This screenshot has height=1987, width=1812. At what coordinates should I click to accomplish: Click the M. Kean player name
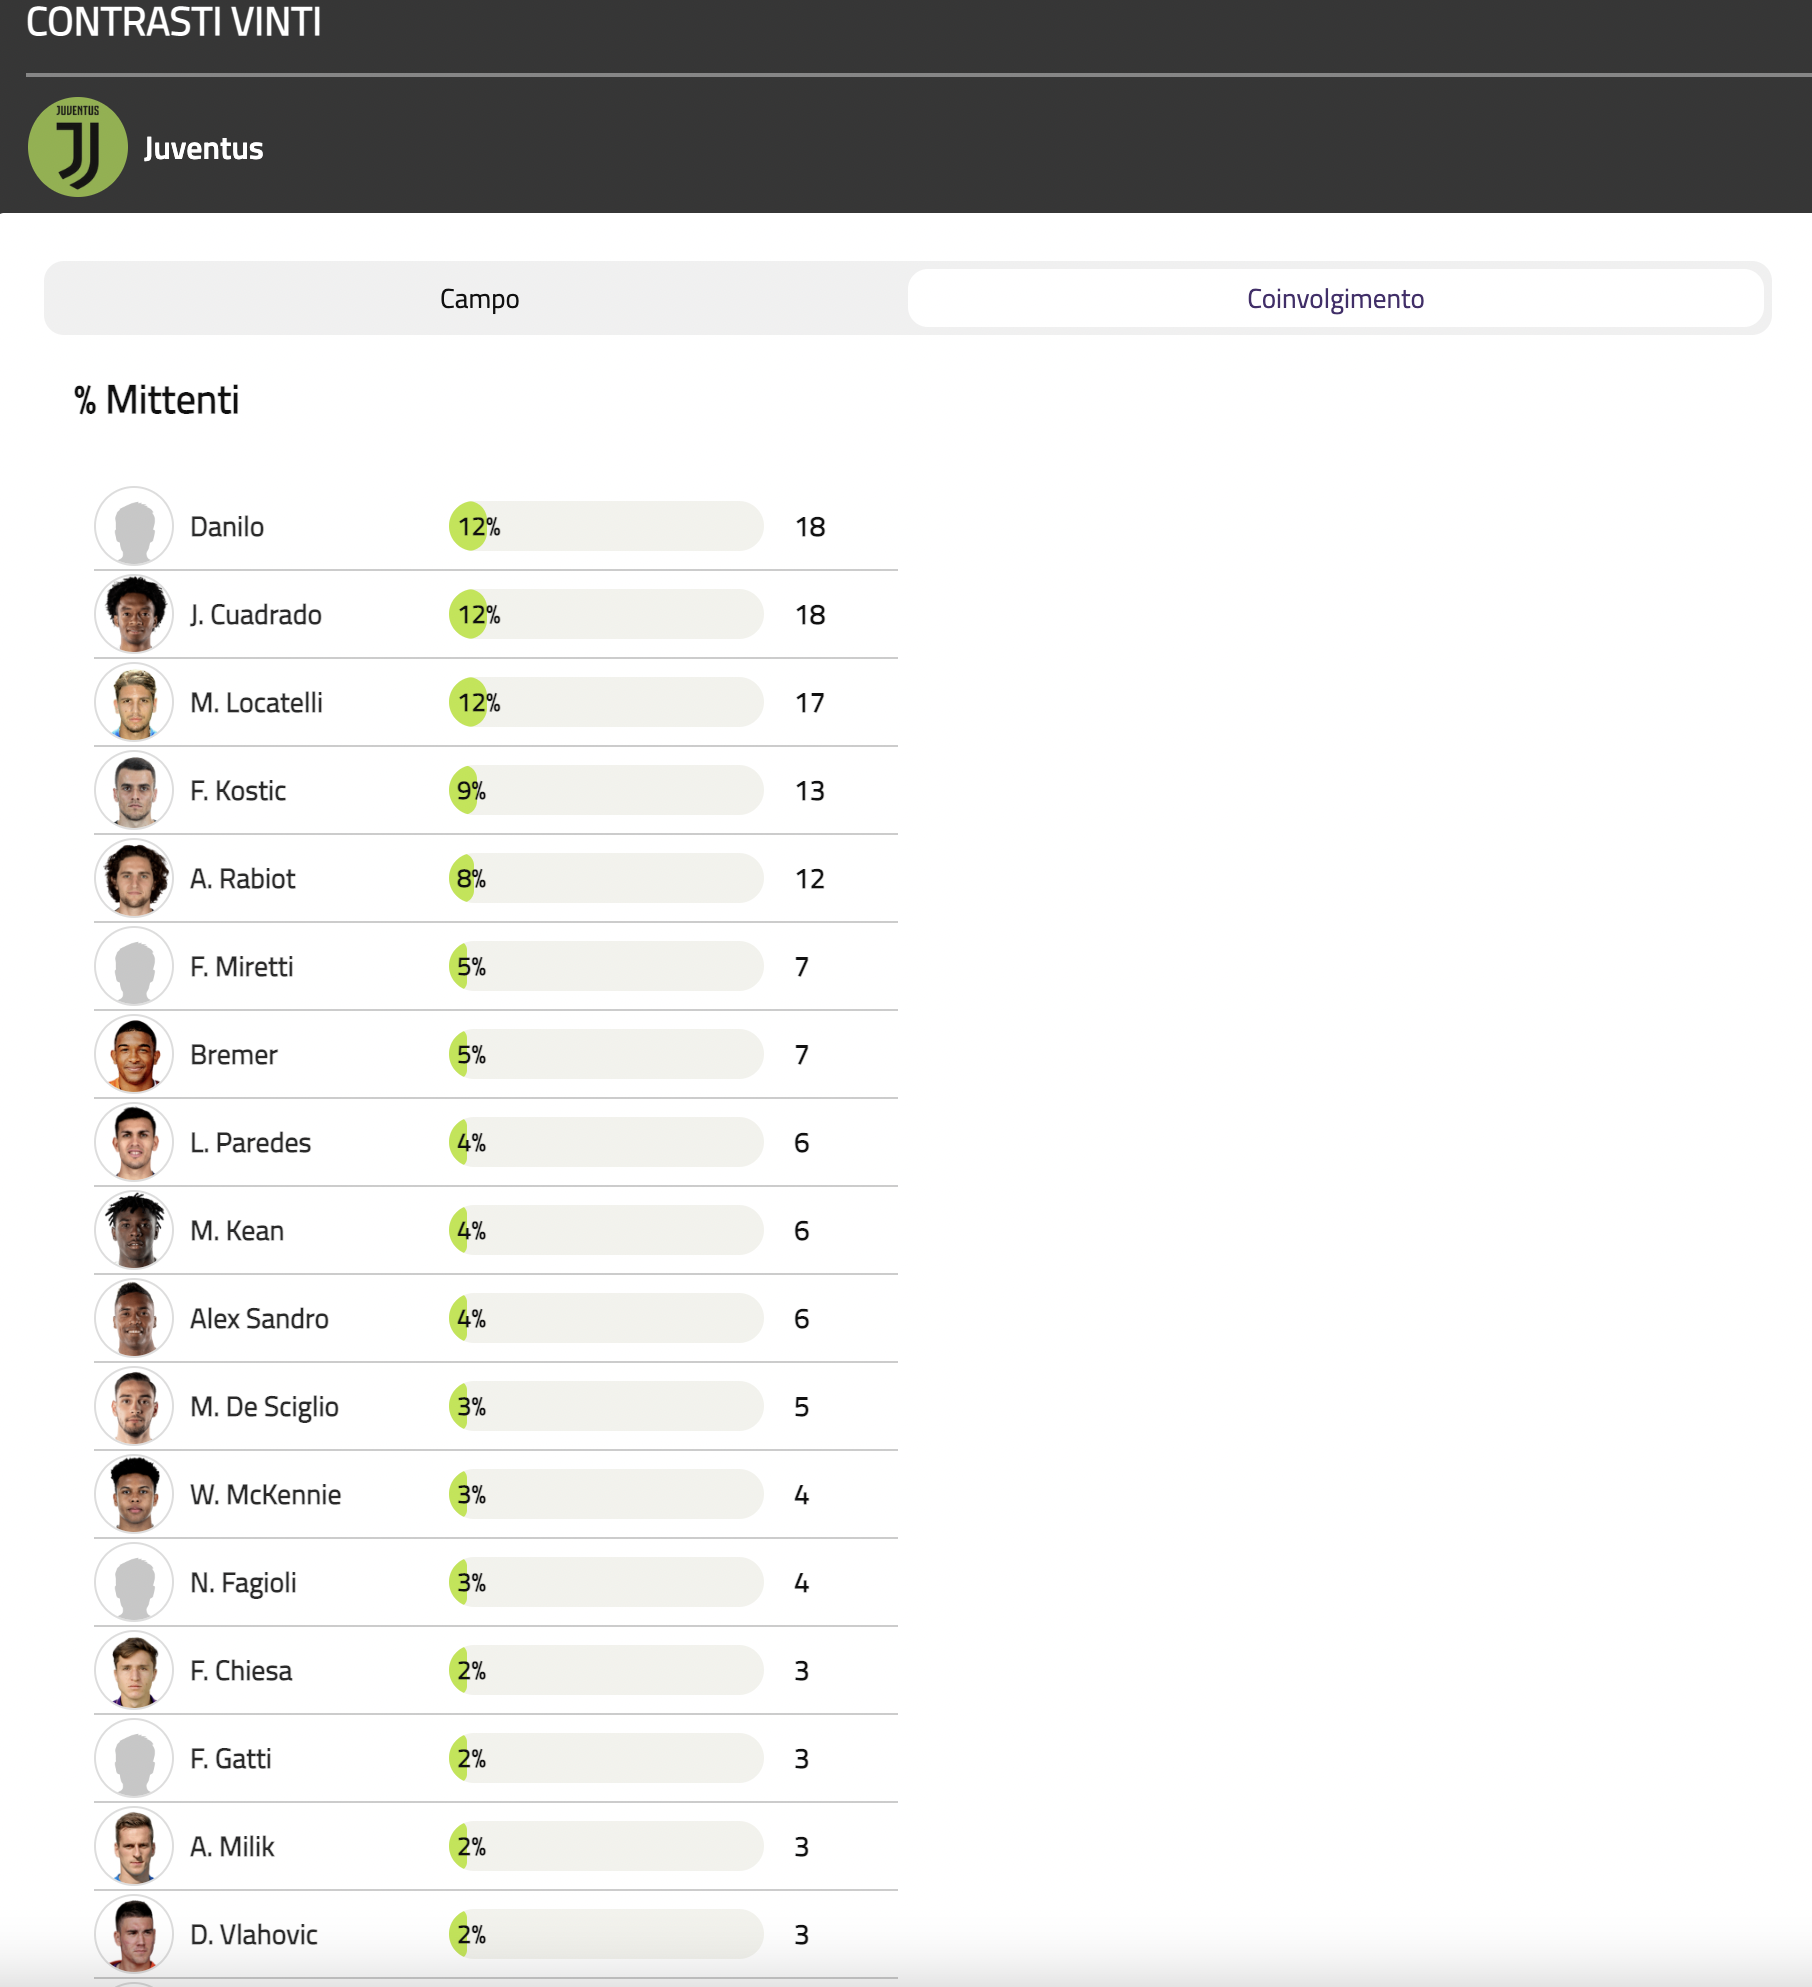click(x=237, y=1231)
